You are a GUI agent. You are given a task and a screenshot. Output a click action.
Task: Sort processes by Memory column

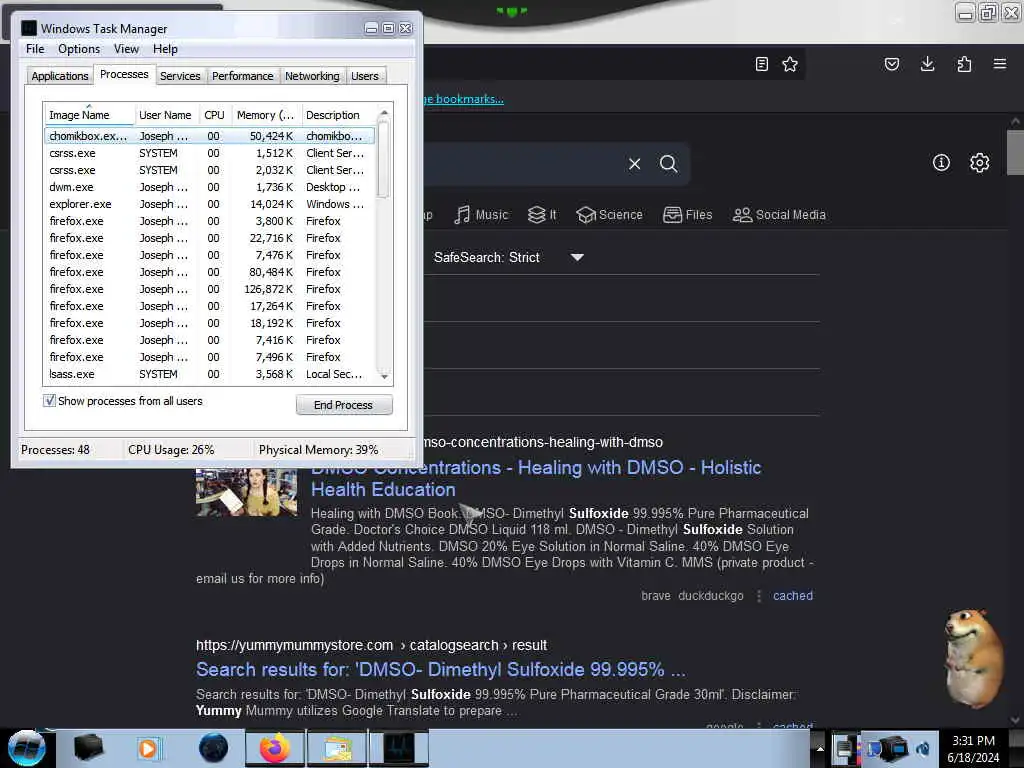click(266, 115)
